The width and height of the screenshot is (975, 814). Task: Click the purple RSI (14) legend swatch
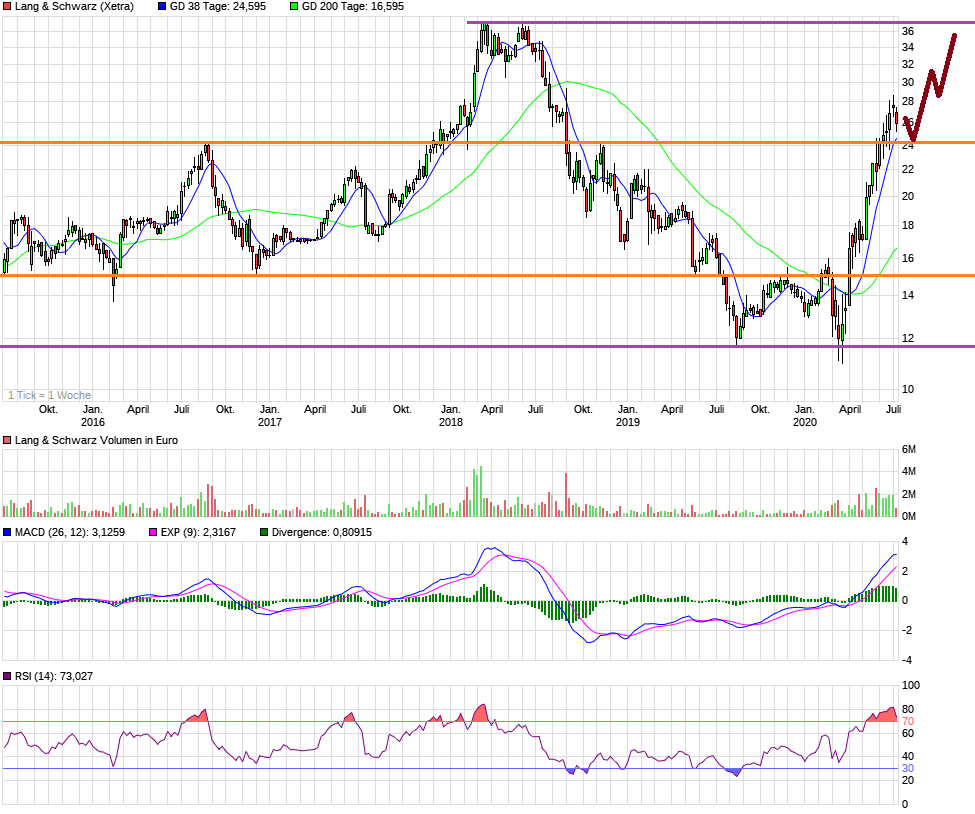tap(7, 677)
